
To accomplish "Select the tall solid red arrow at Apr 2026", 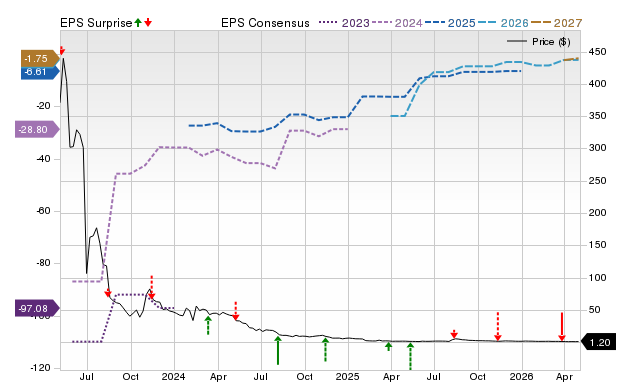I will (x=562, y=326).
